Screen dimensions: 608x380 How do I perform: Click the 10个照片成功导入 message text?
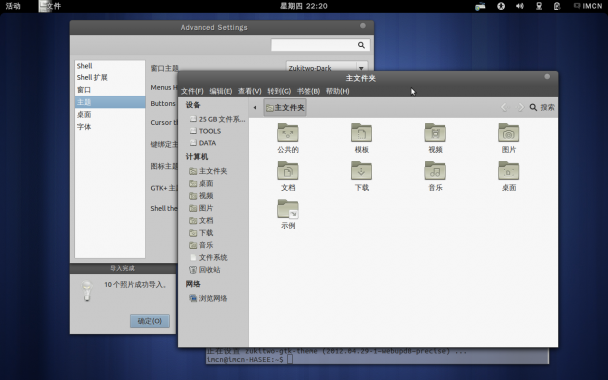pos(135,285)
